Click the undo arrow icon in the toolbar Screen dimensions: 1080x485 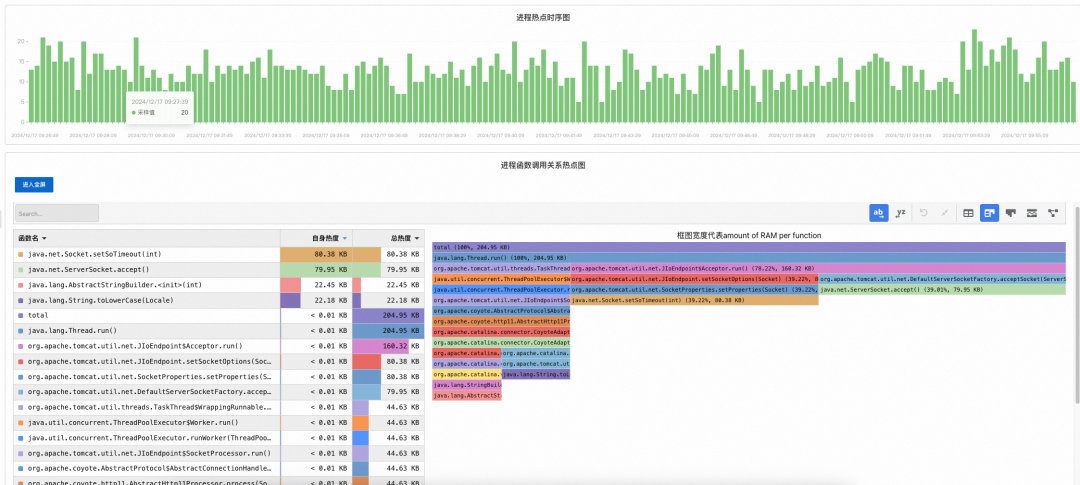click(925, 213)
